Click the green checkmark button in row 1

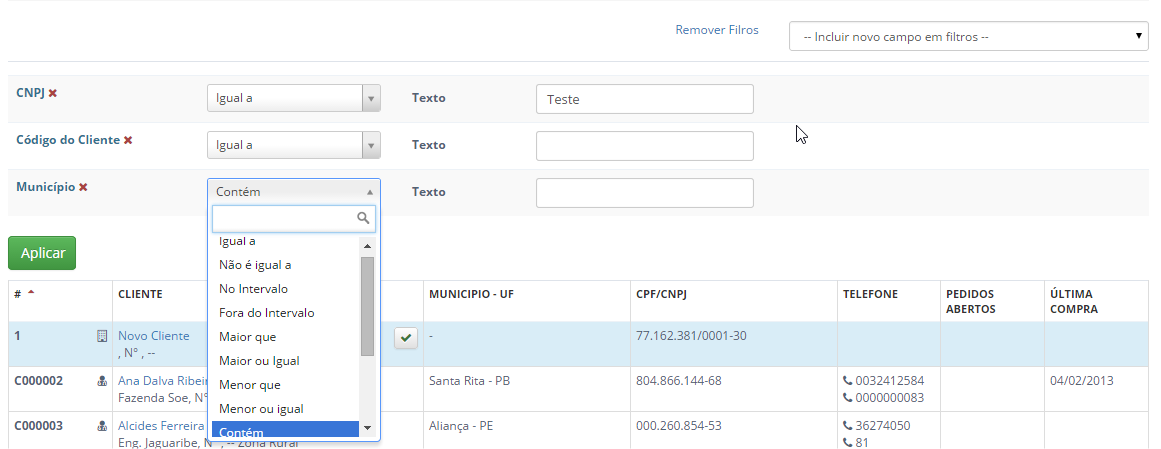(x=405, y=339)
